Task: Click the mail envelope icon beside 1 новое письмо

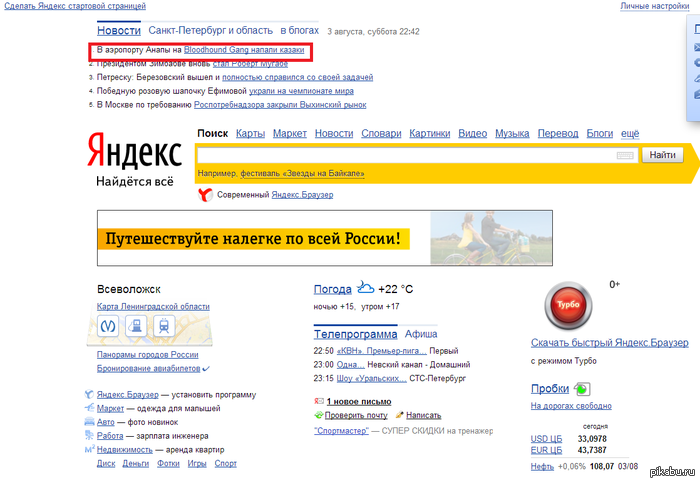Action: tap(319, 402)
